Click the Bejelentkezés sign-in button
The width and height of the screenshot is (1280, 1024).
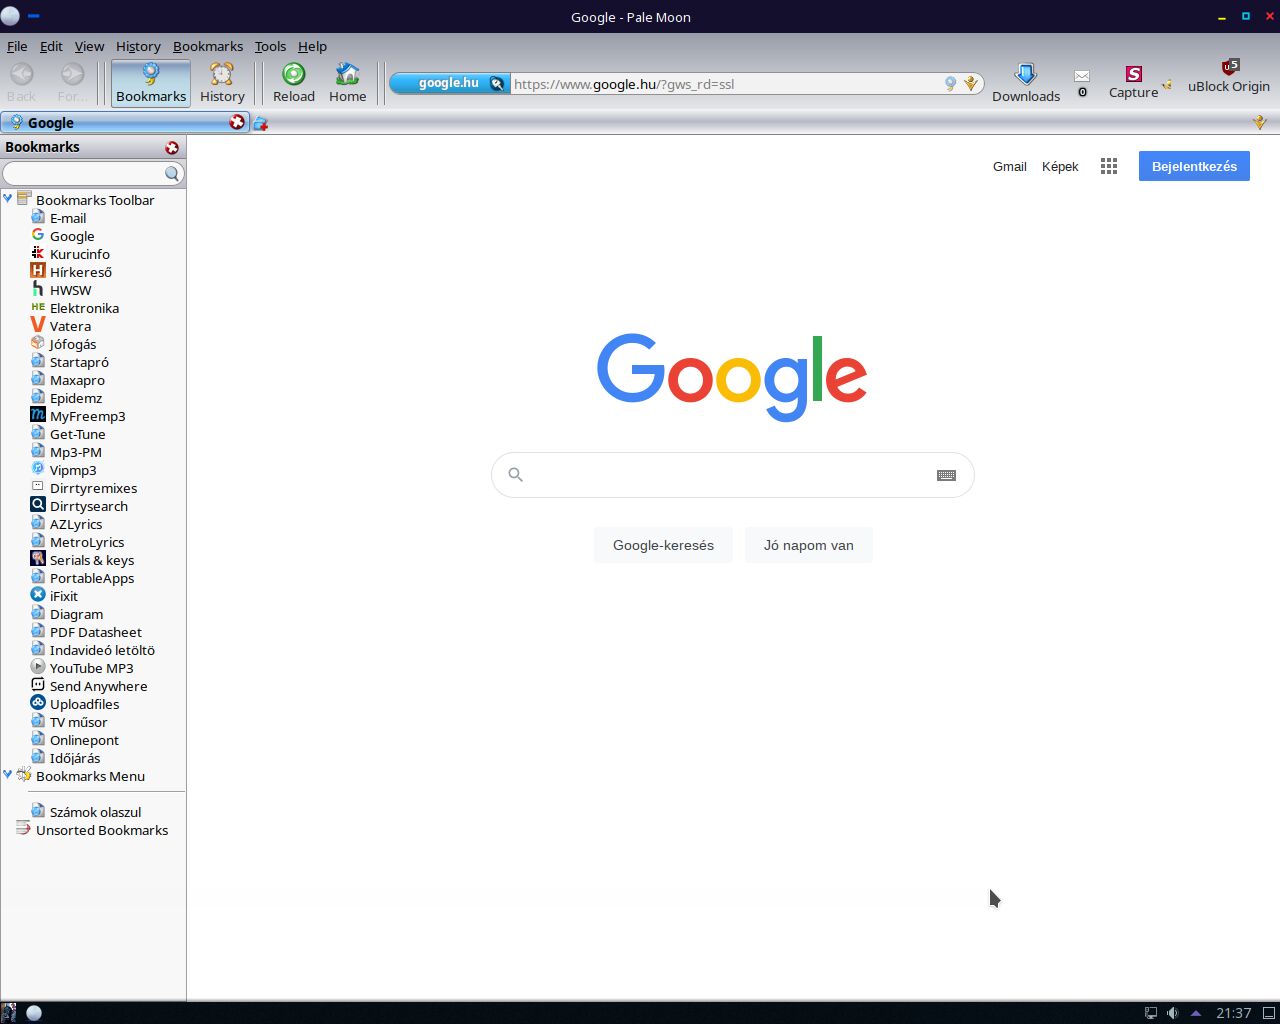[x=1194, y=166]
